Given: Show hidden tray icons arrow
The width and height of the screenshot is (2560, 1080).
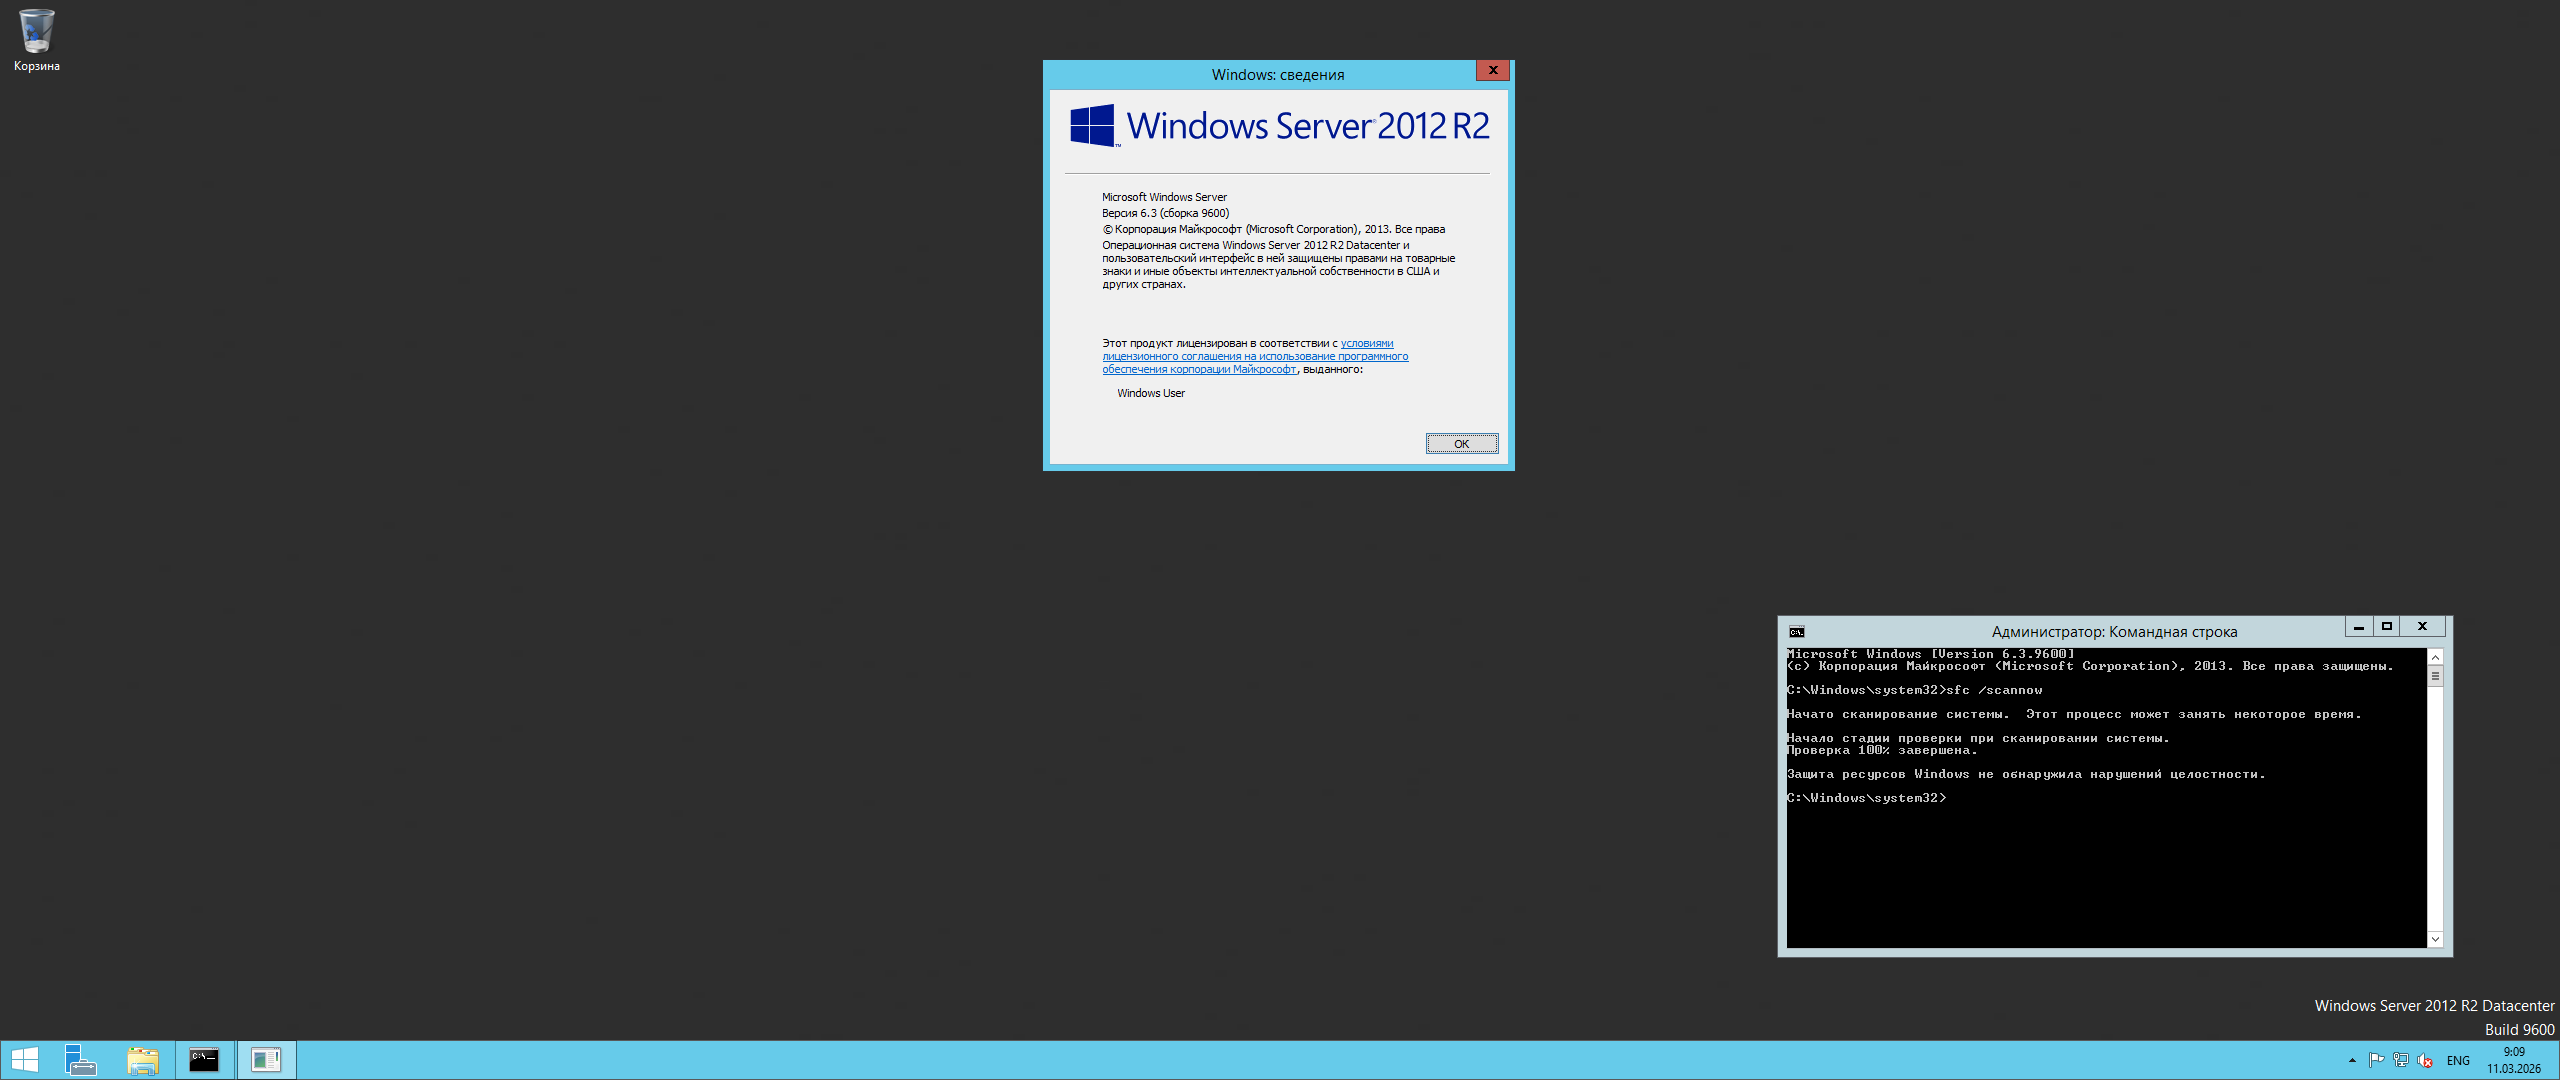Looking at the screenshot, I should pos(2352,1060).
